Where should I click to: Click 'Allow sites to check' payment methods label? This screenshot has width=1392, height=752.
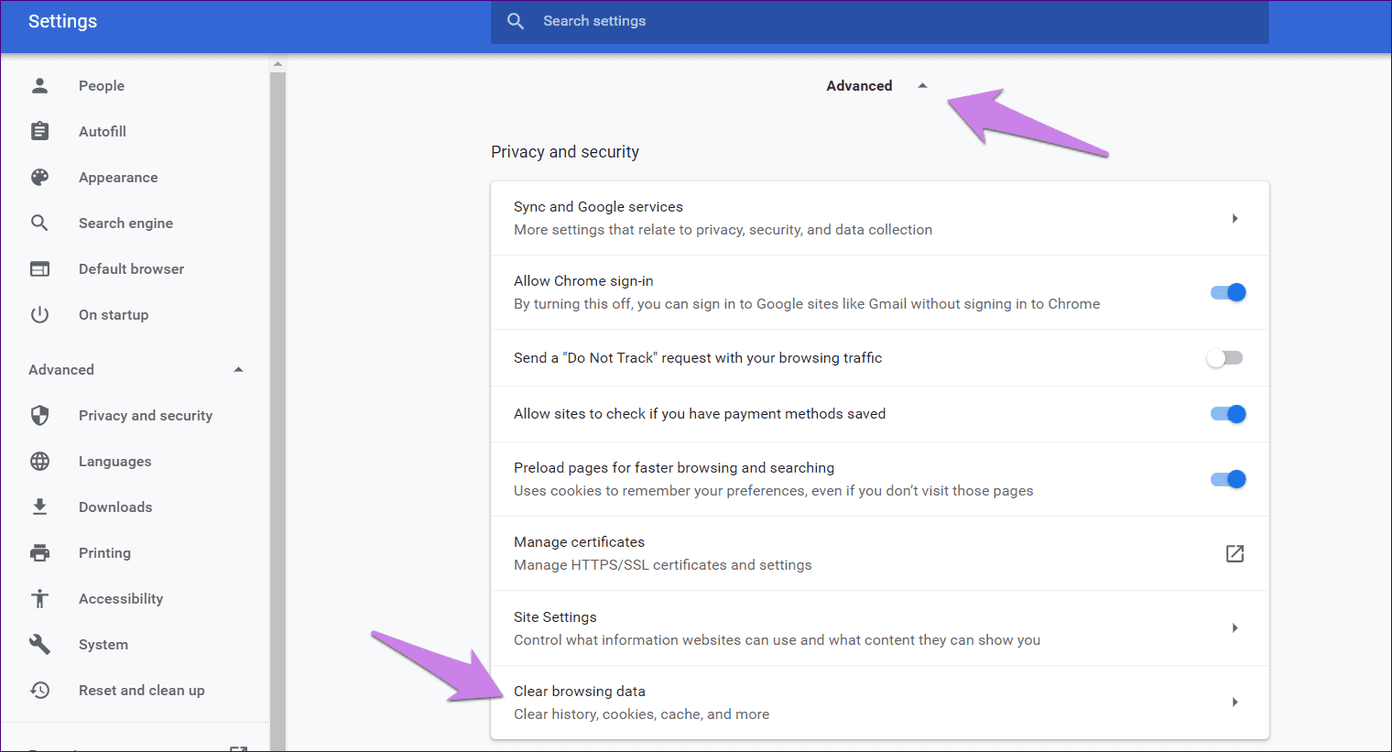(700, 414)
